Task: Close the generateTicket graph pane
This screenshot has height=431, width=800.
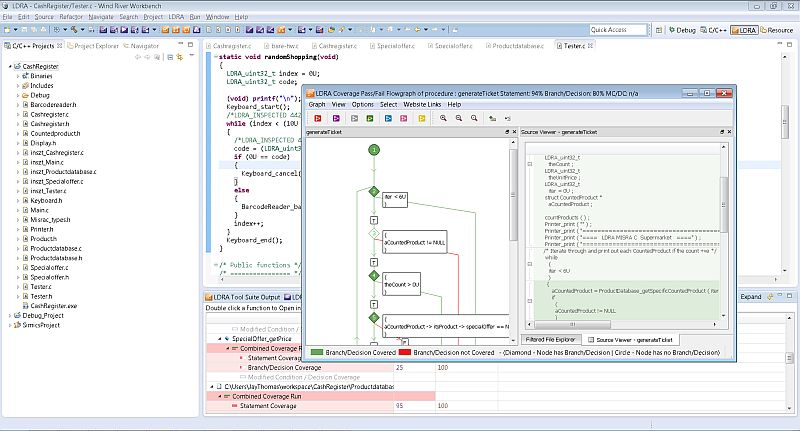Action: (514, 132)
